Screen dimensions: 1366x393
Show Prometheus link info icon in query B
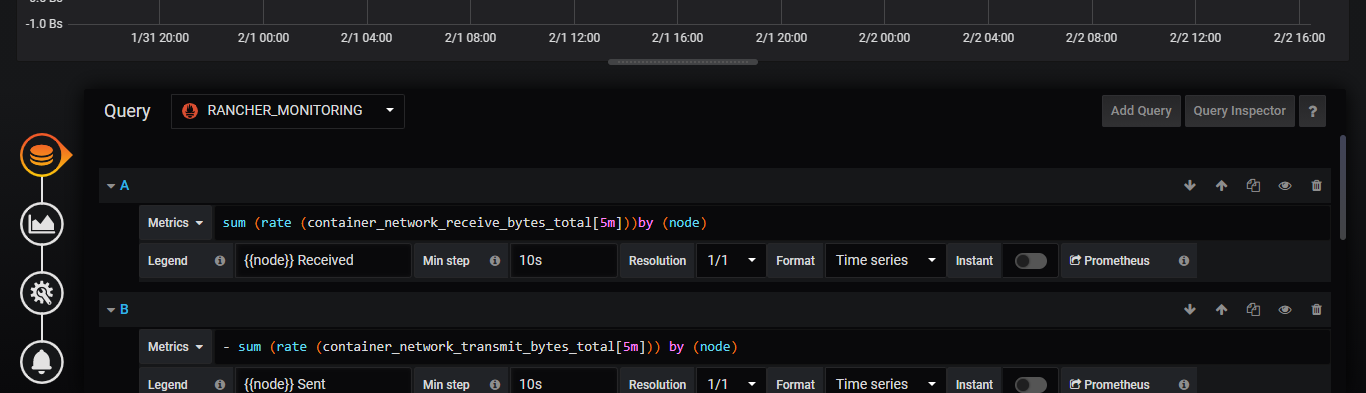coord(1183,385)
